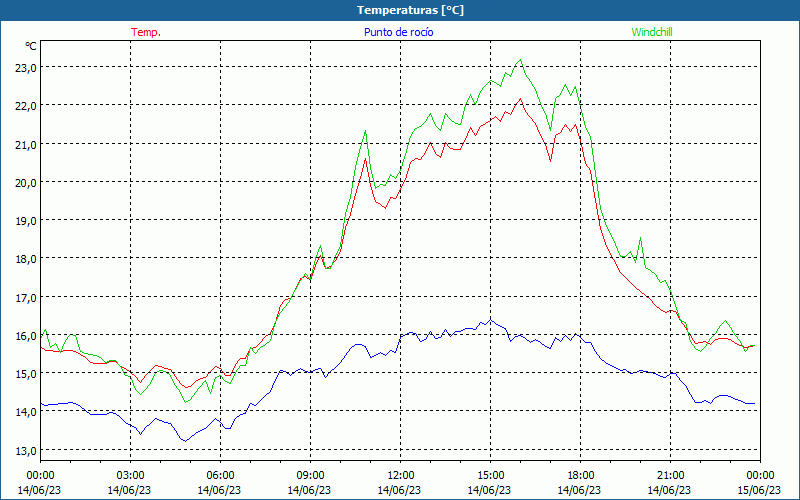Click the 15,0 y-axis value
Image resolution: width=800 pixels, height=500 pixels.
(x=26, y=373)
